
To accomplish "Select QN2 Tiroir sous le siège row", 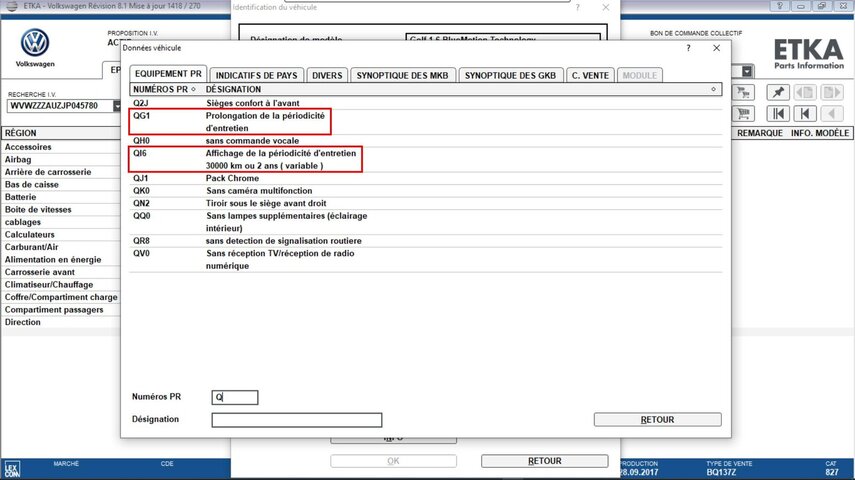I will pos(426,203).
